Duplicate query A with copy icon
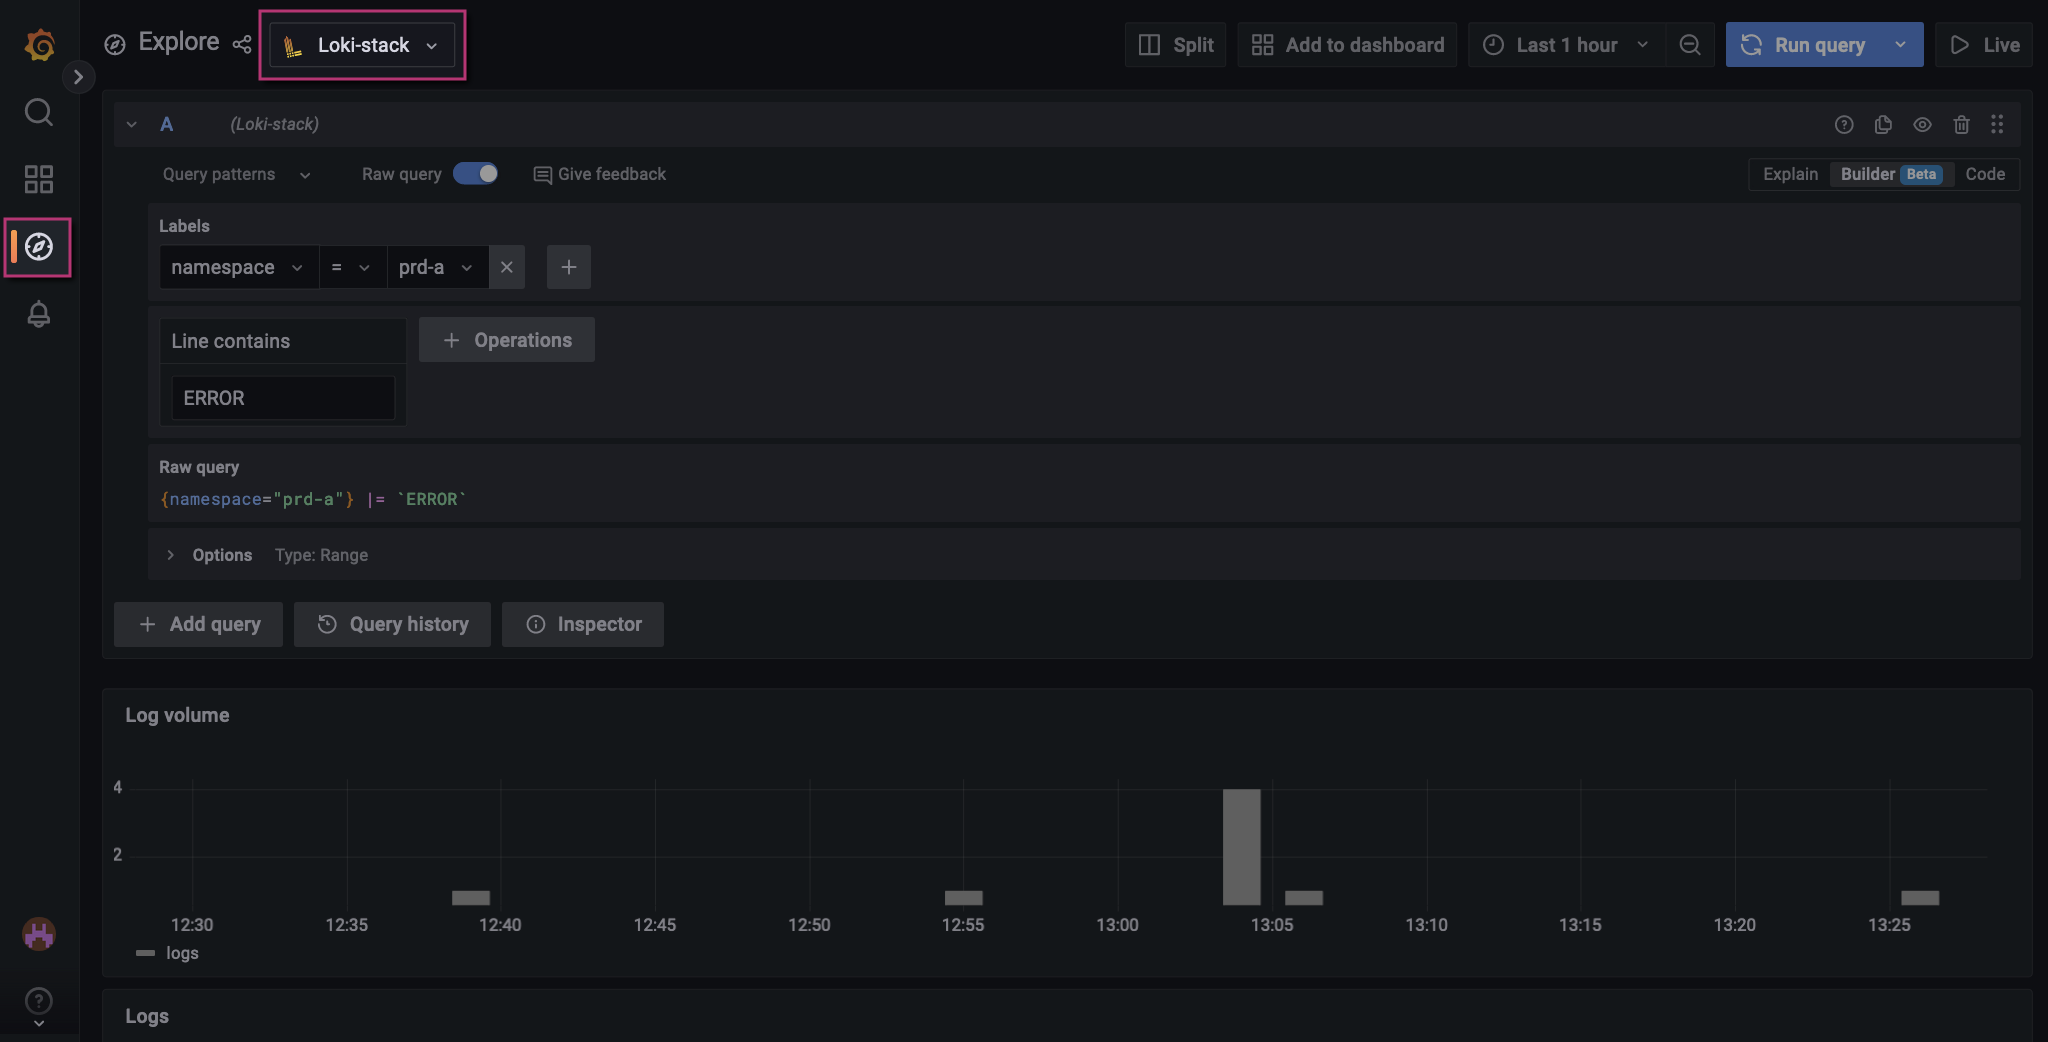Image resolution: width=2048 pixels, height=1042 pixels. [1883, 124]
